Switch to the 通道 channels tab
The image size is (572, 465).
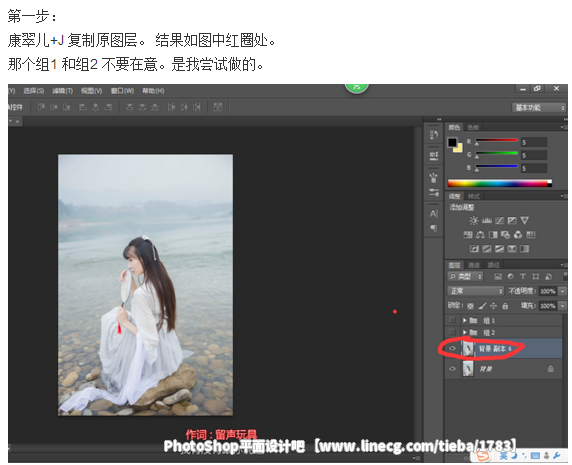click(x=474, y=265)
